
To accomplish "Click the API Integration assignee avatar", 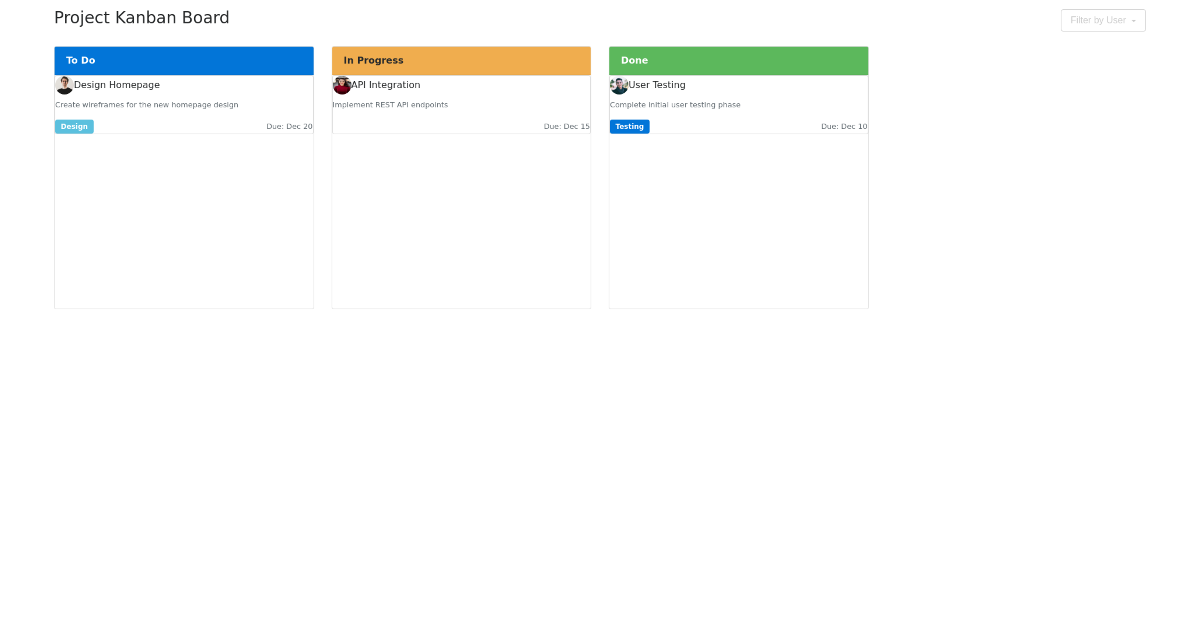I will pyautogui.click(x=342, y=85).
